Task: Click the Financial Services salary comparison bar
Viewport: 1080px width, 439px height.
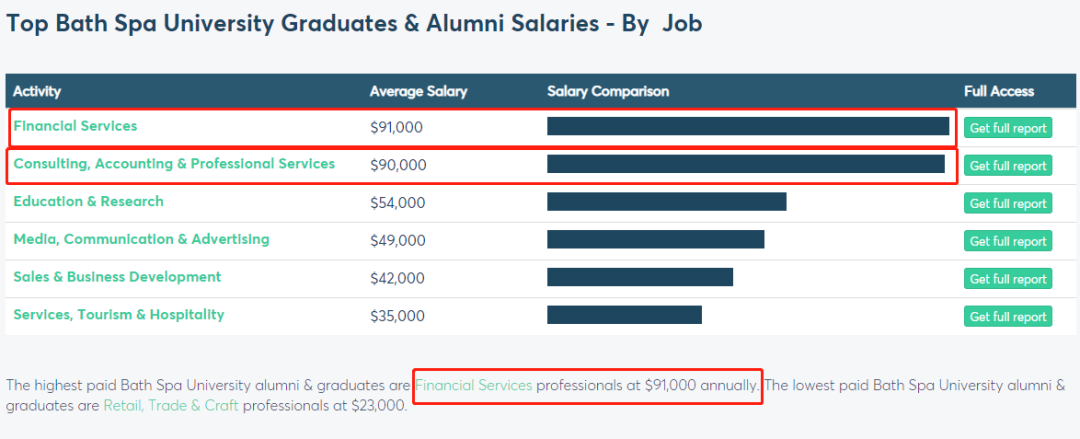Action: coord(747,126)
